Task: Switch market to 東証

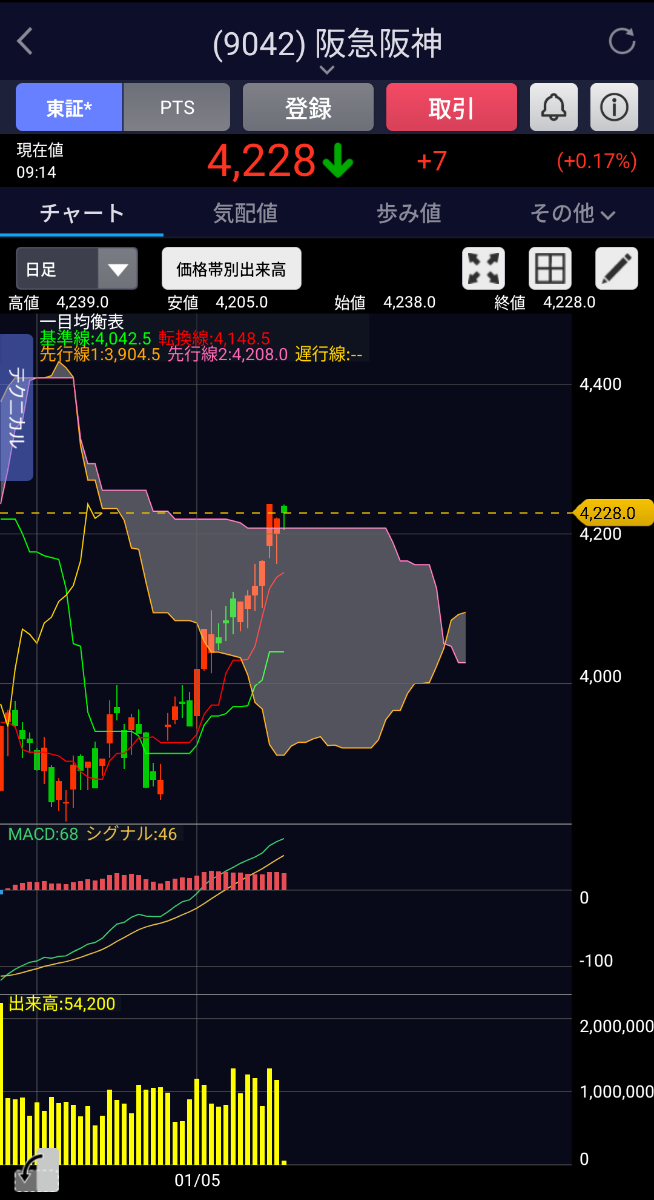Action: pos(69,107)
